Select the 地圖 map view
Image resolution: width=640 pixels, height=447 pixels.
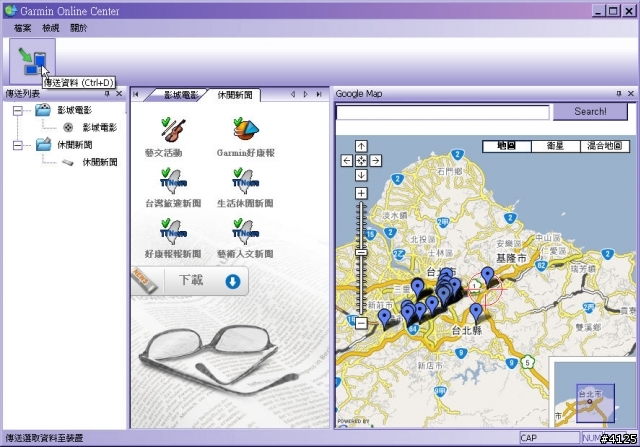(507, 146)
